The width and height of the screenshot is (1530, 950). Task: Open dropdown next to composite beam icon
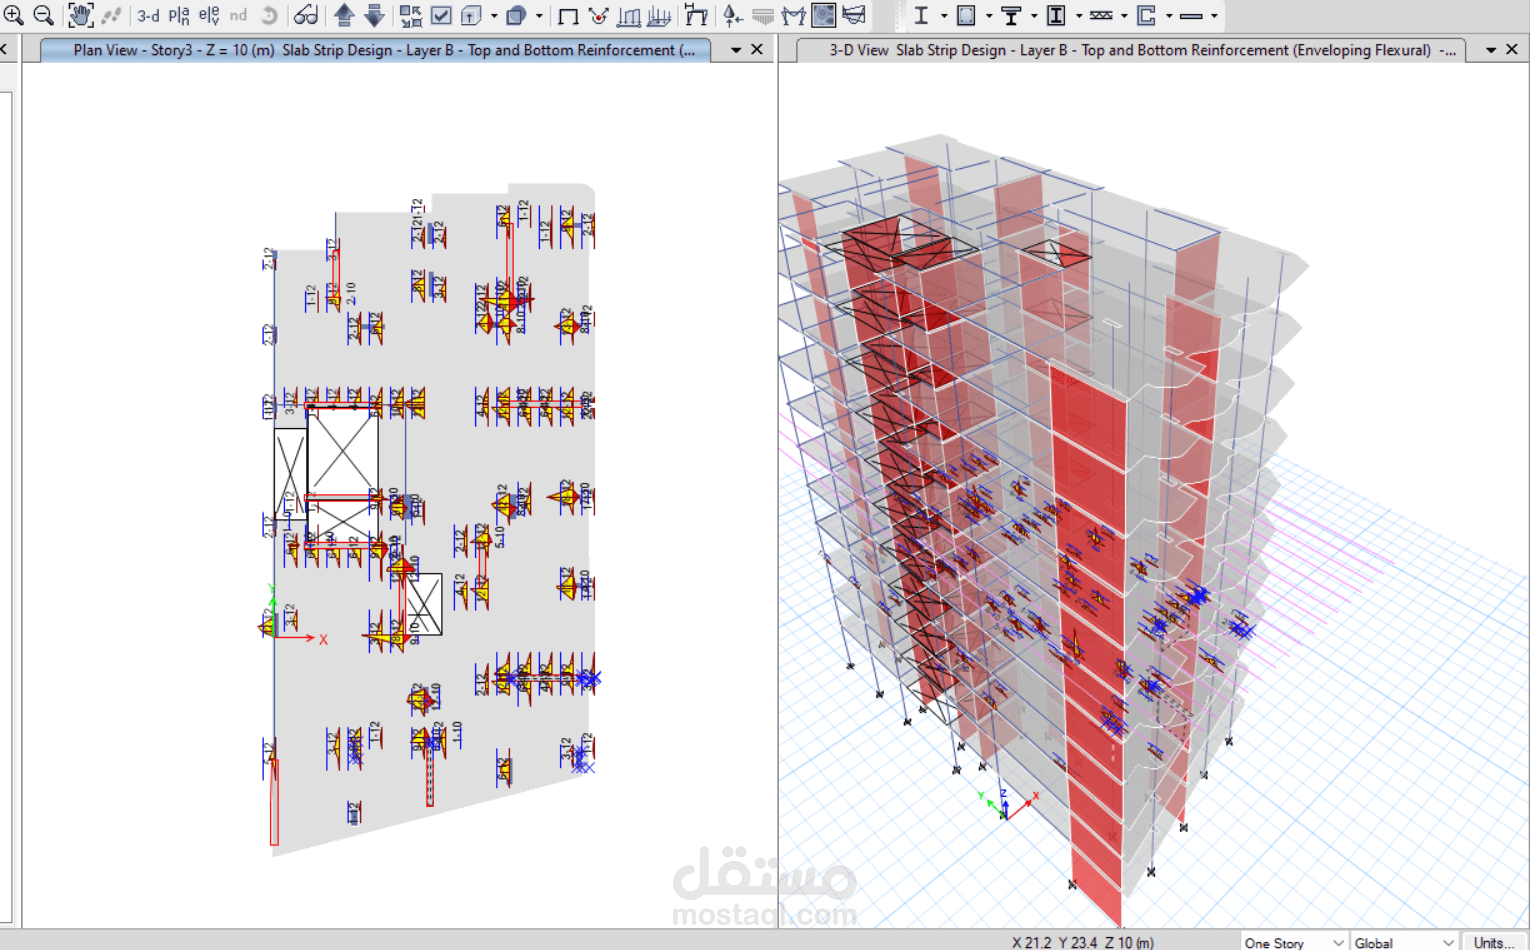[x=1034, y=16]
